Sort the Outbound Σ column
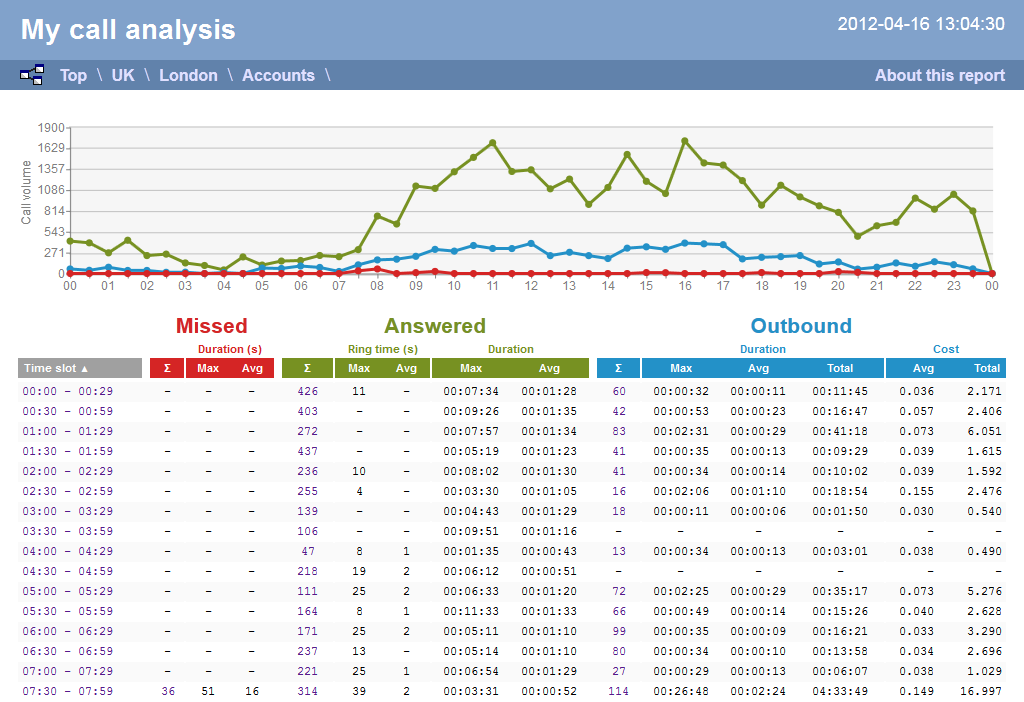Screen dimensions: 1024x702 (x=618, y=368)
